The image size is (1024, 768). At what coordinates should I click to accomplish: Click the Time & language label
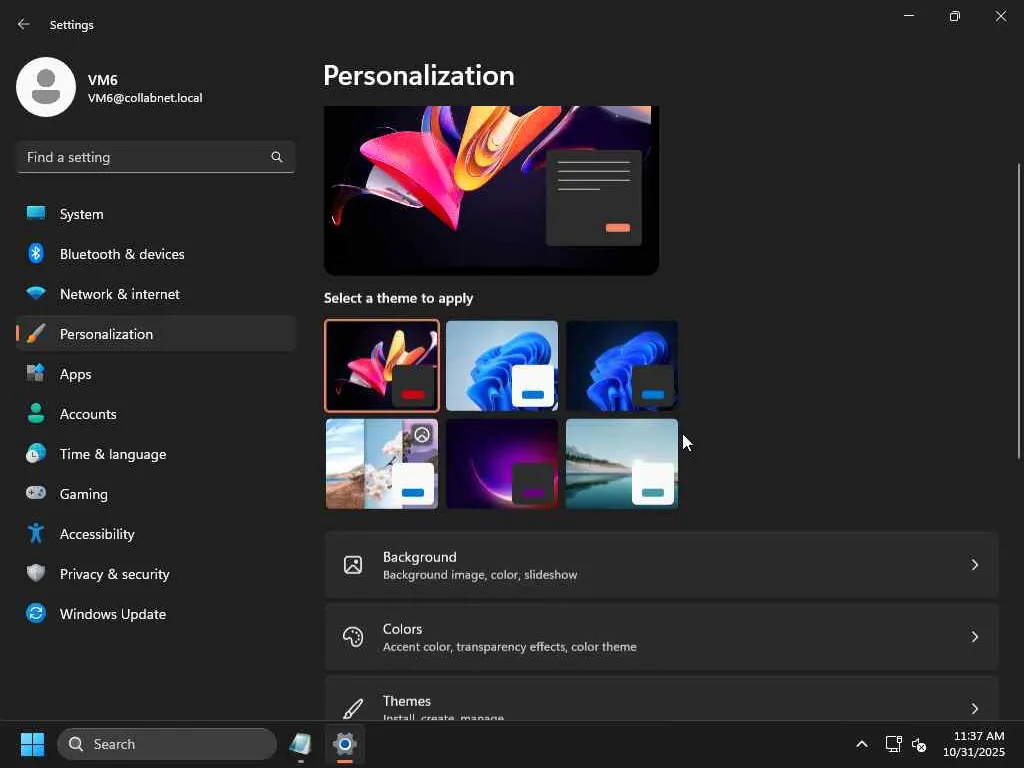[113, 454]
